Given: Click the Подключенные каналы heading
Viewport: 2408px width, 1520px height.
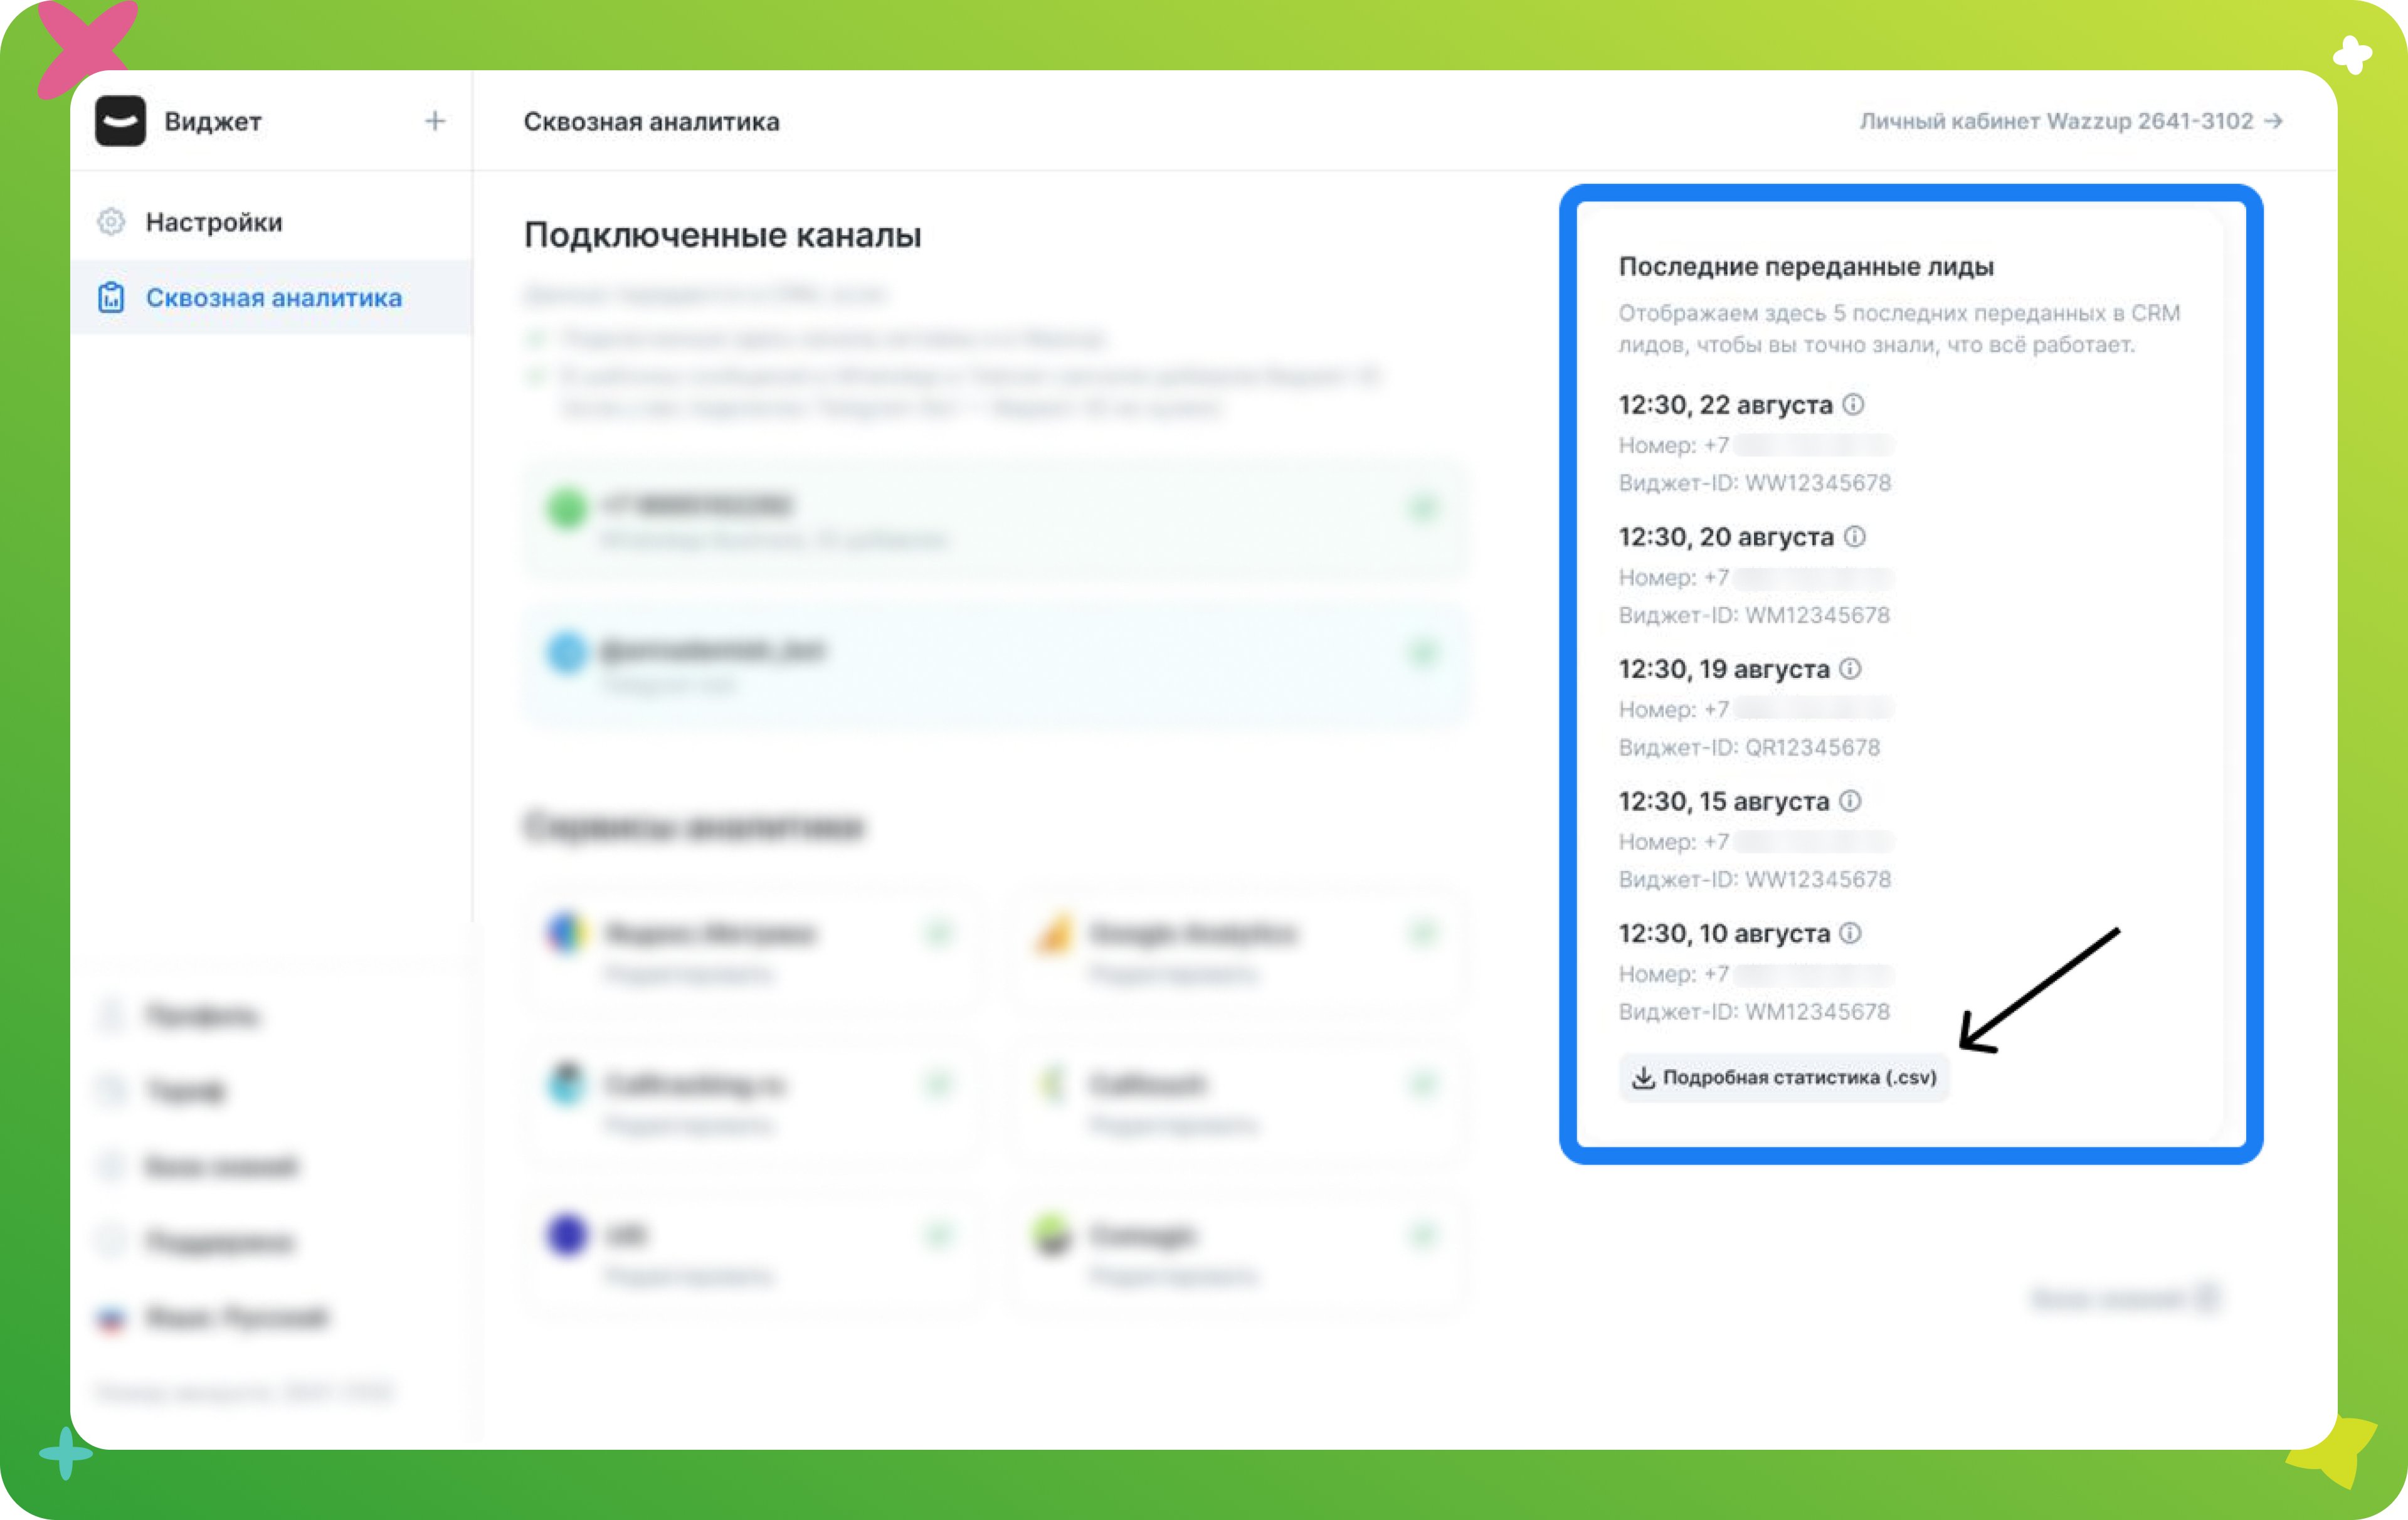Looking at the screenshot, I should coord(722,235).
